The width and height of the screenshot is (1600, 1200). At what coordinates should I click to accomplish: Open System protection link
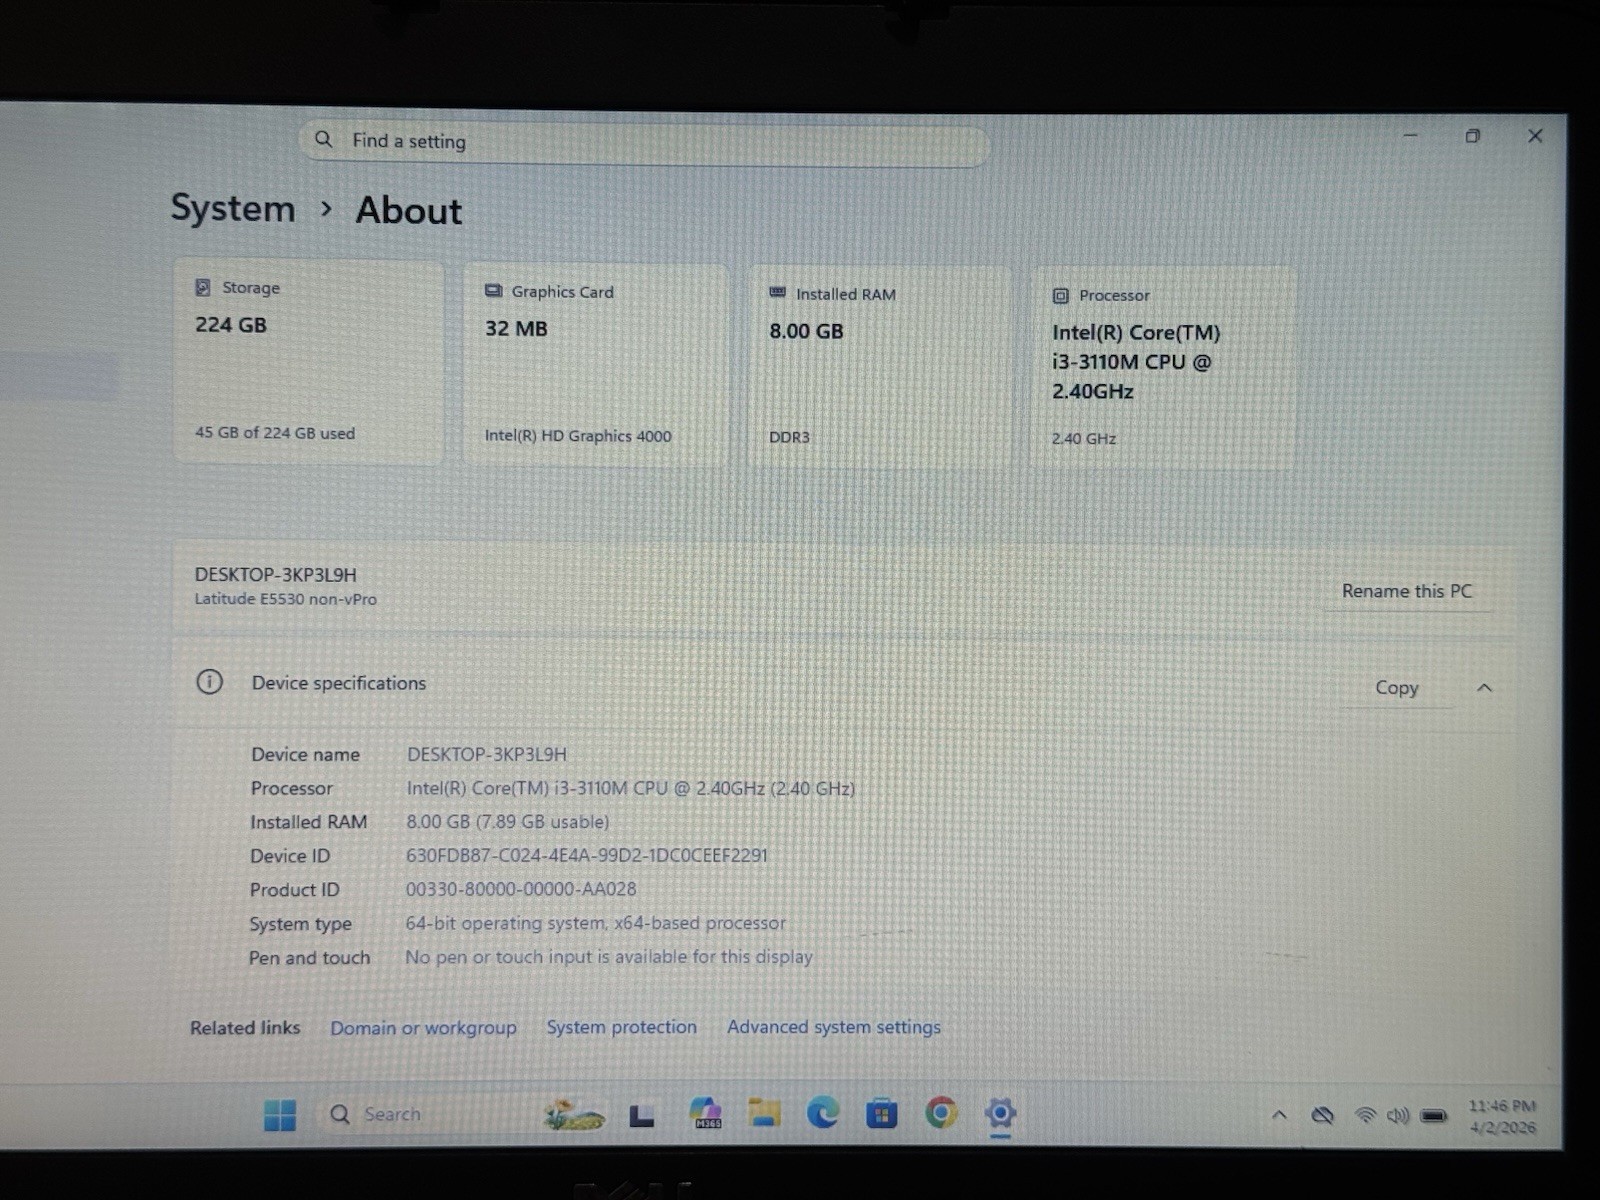621,1027
